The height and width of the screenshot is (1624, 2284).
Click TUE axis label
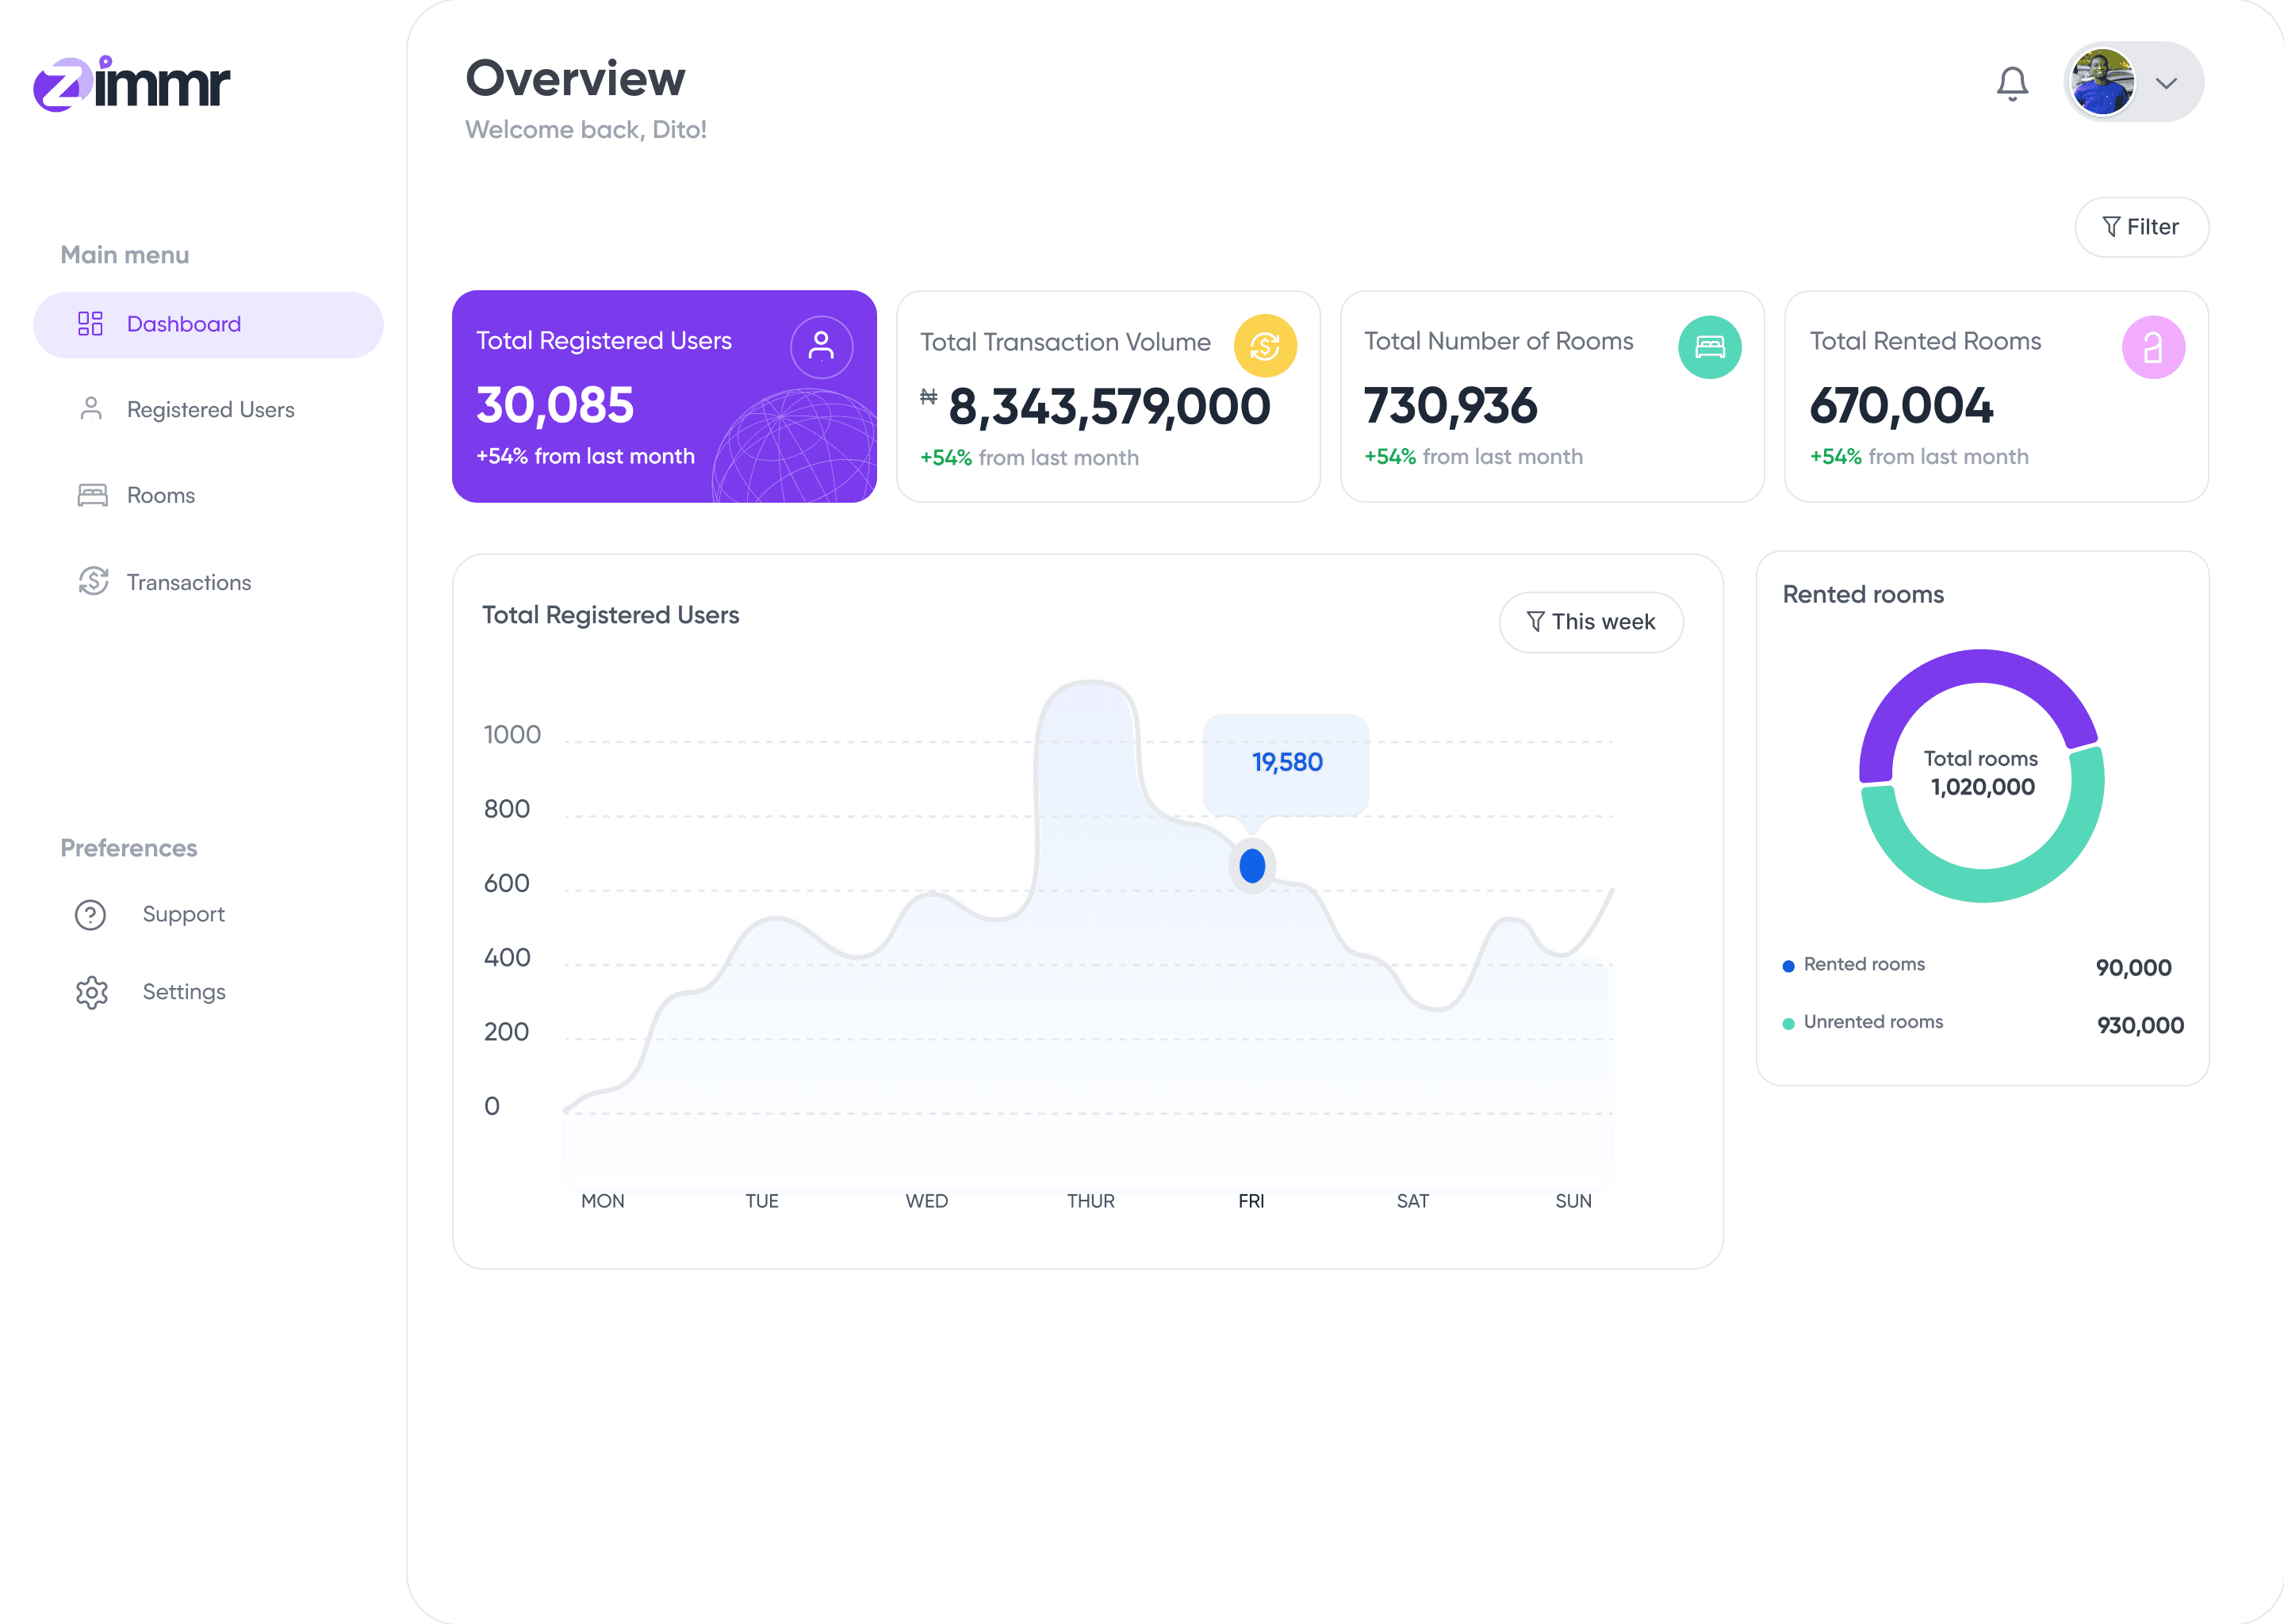pos(762,1201)
